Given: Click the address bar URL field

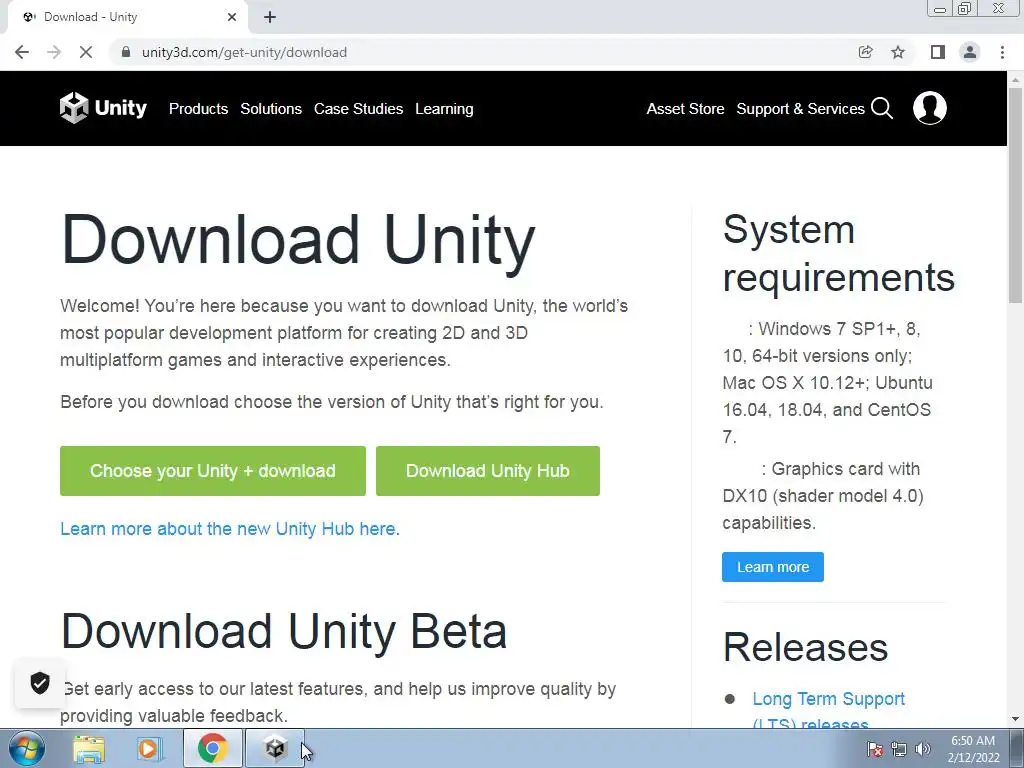Looking at the screenshot, I should tap(483, 52).
